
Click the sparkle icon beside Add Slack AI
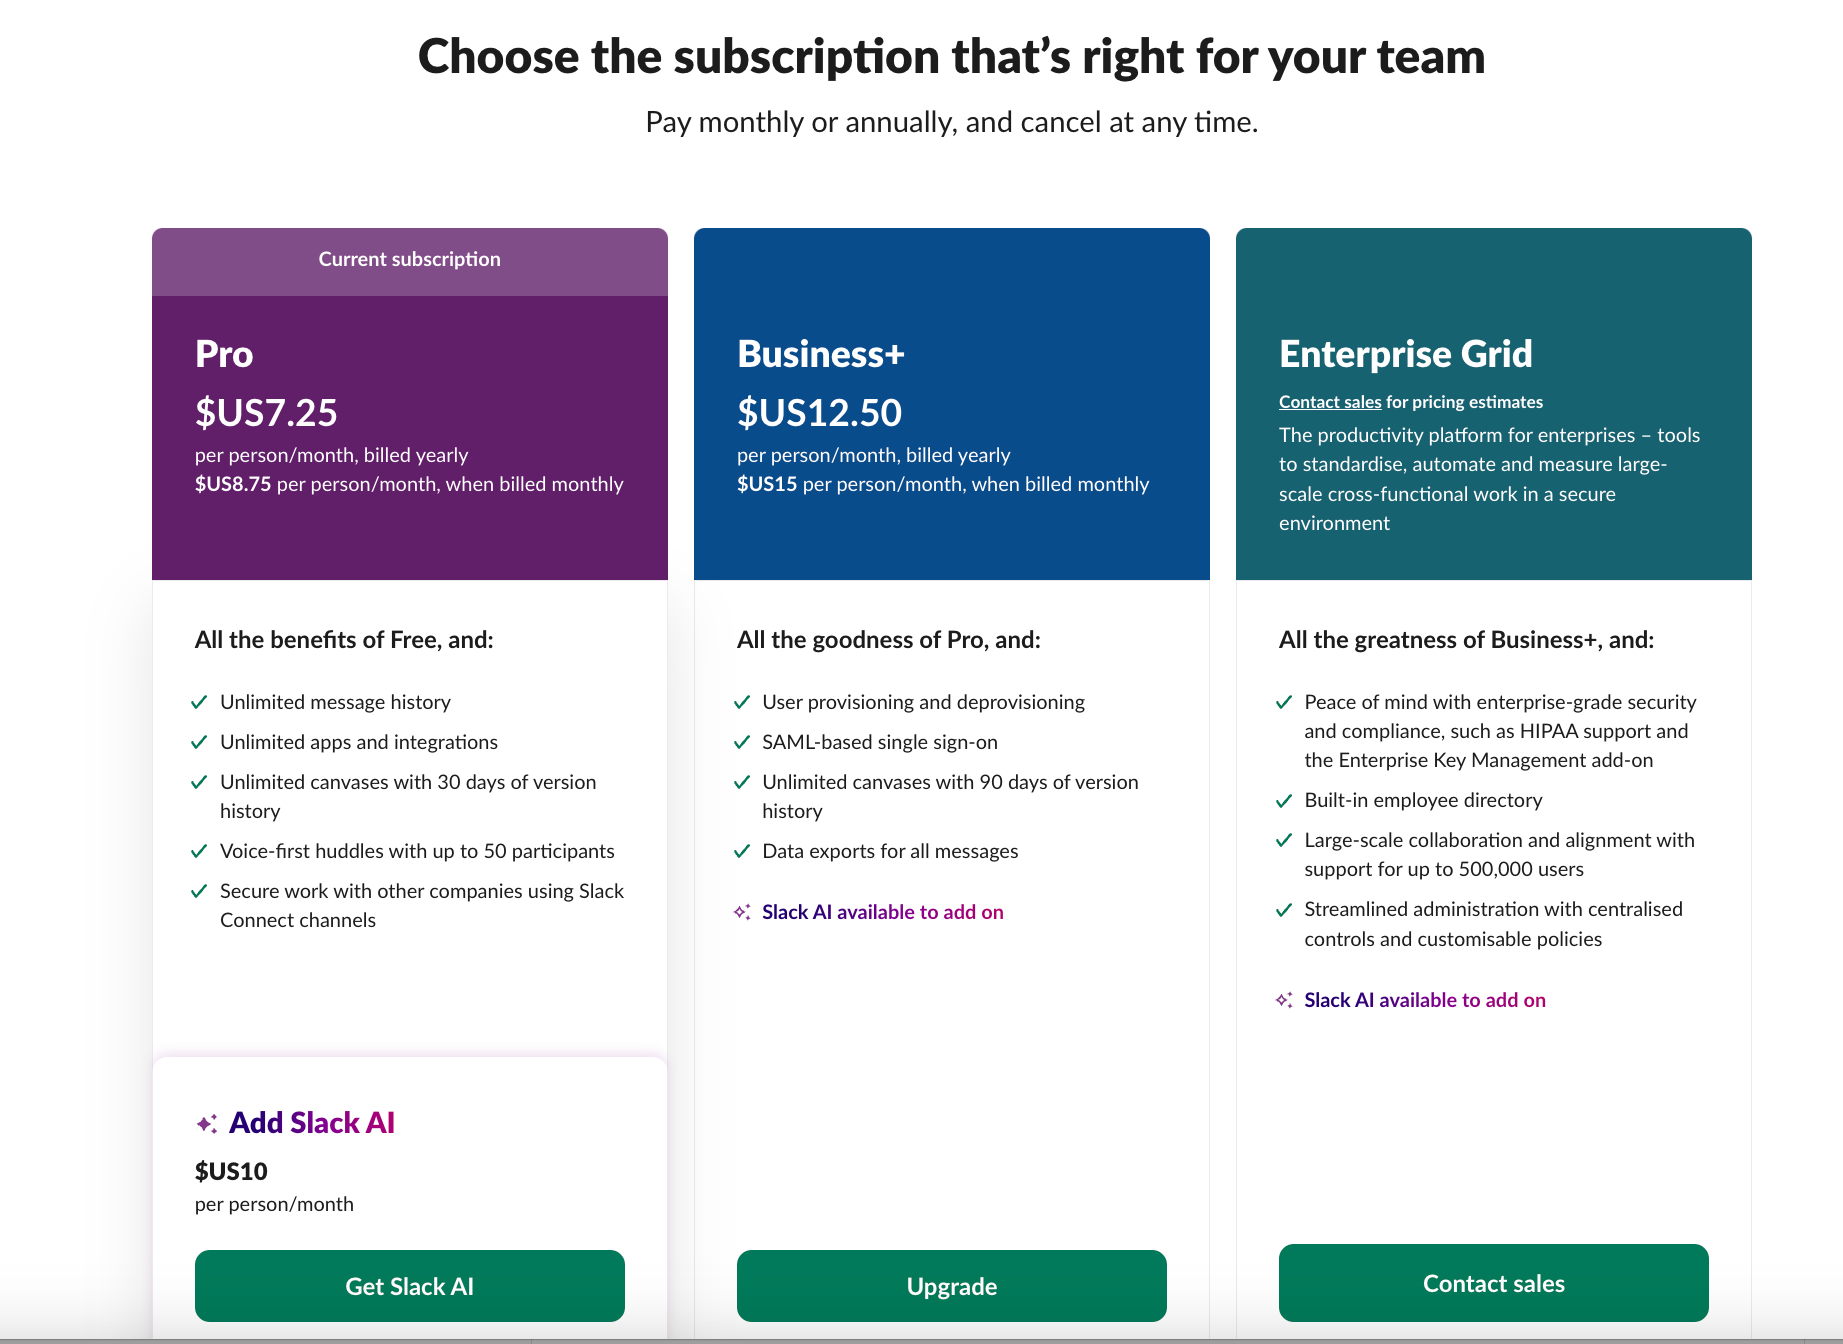tap(207, 1124)
